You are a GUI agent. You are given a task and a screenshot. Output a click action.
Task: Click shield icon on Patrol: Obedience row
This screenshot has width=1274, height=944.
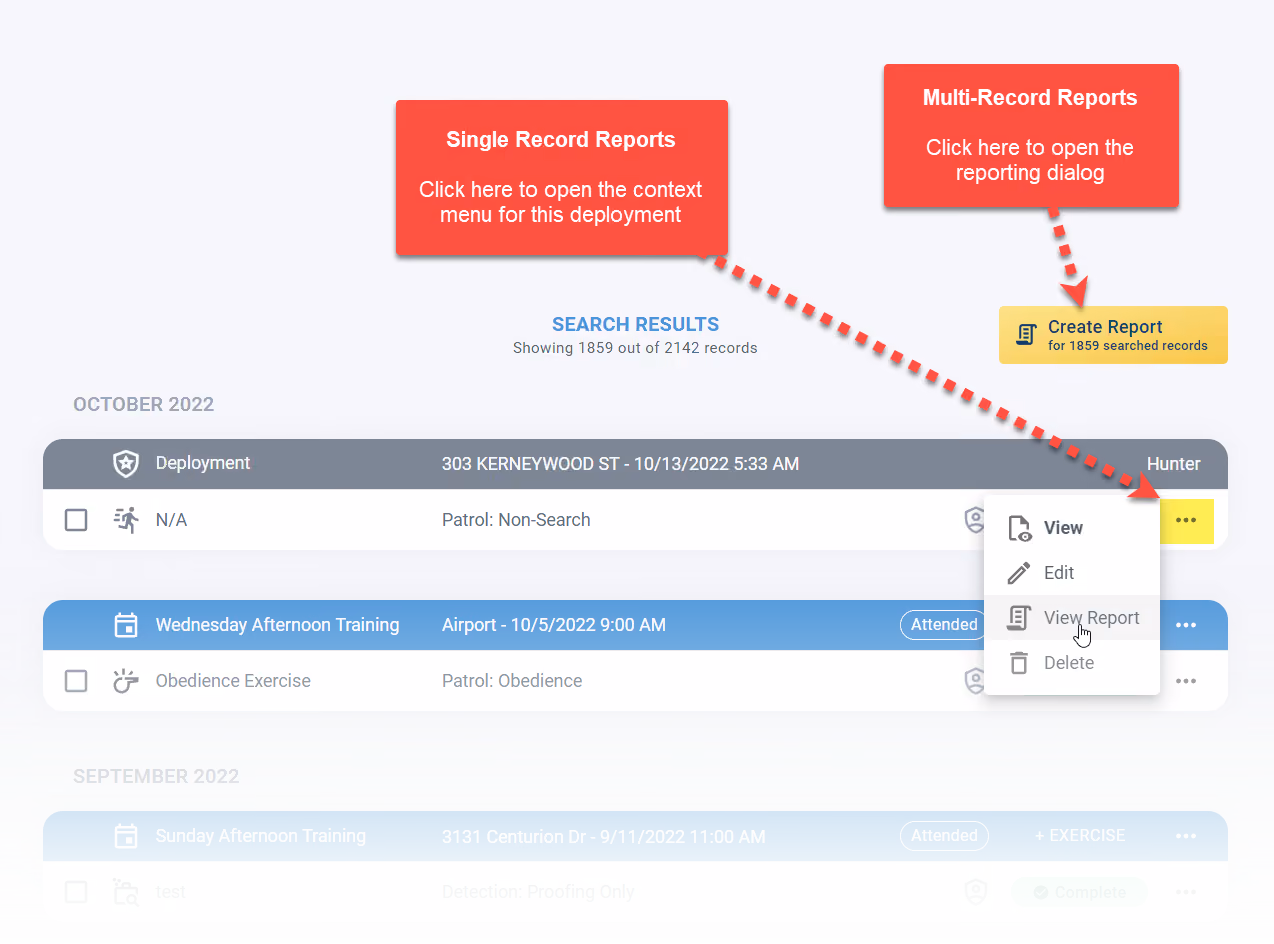pyautogui.click(x=974, y=681)
